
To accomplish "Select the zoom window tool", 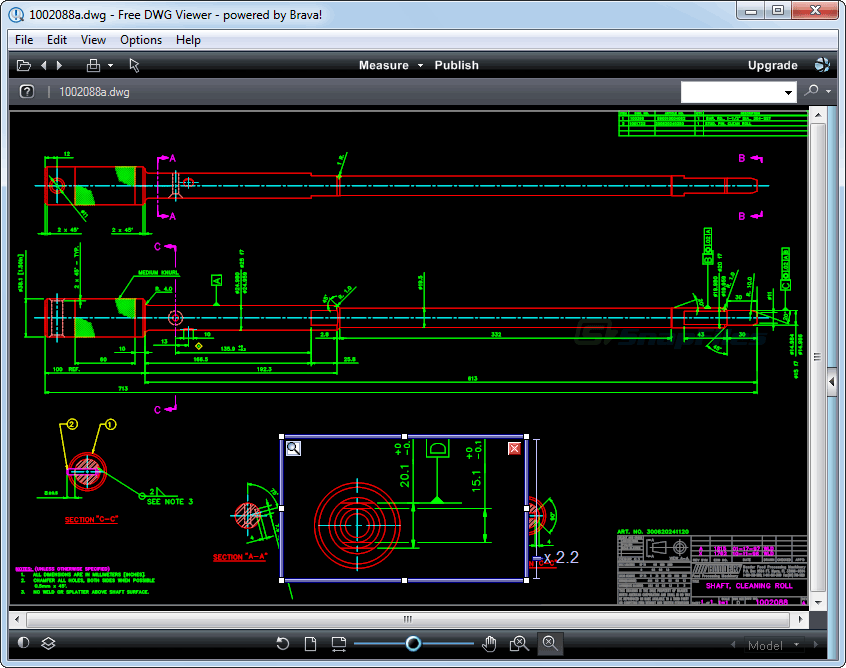I will click(x=519, y=643).
